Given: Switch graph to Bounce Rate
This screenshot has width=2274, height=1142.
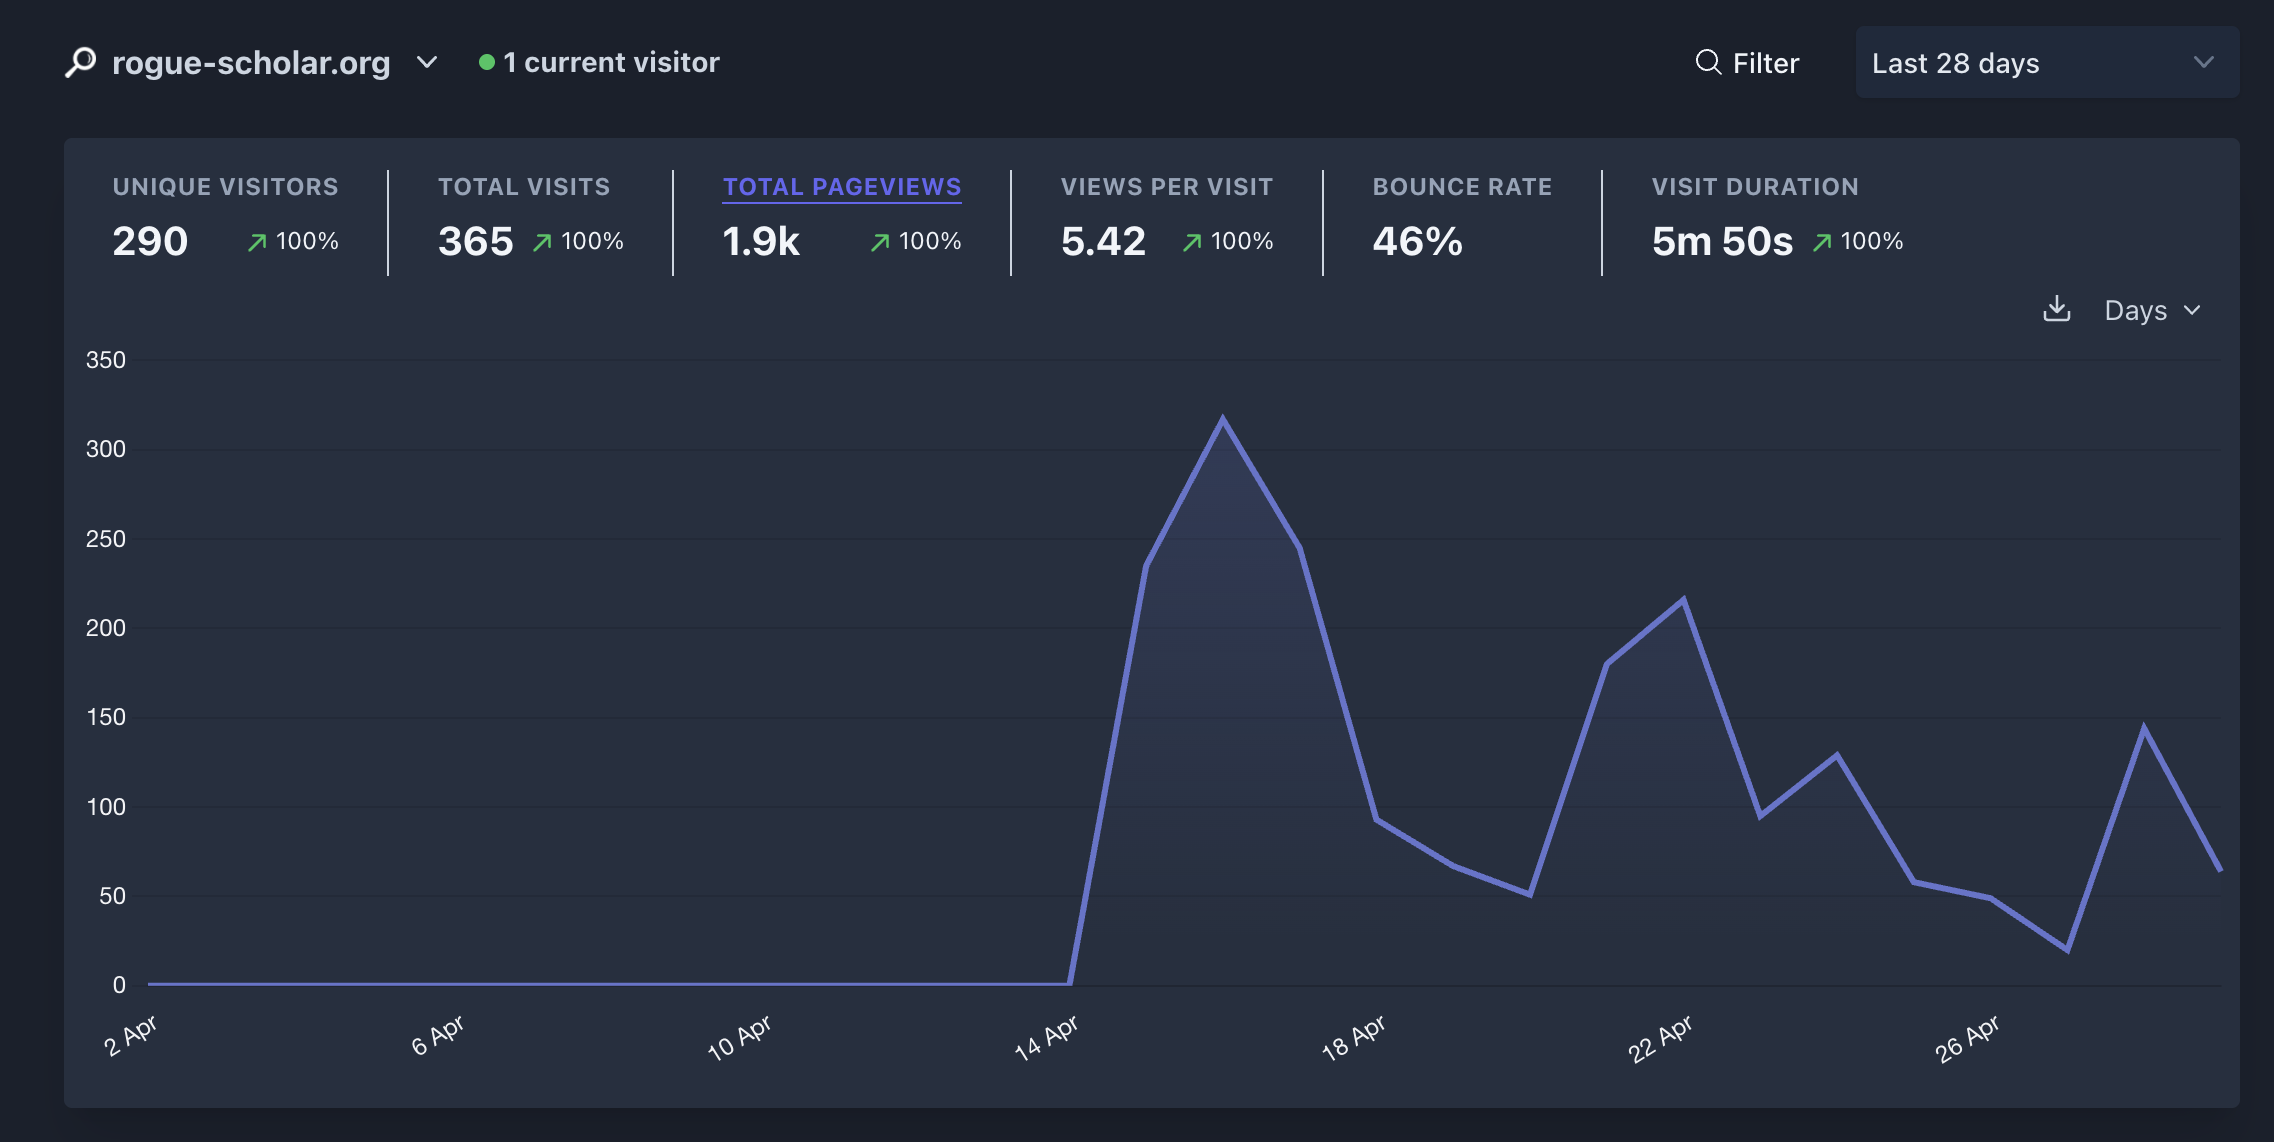Looking at the screenshot, I should 1461,187.
